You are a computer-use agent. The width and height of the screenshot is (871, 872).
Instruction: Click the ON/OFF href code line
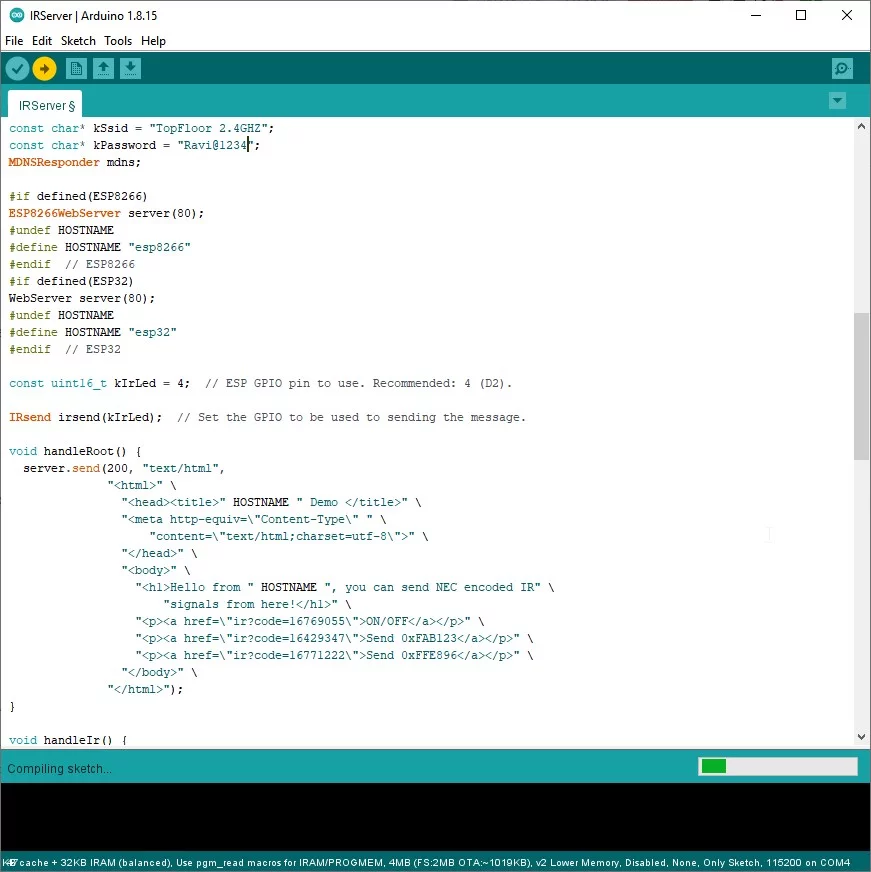[310, 621]
